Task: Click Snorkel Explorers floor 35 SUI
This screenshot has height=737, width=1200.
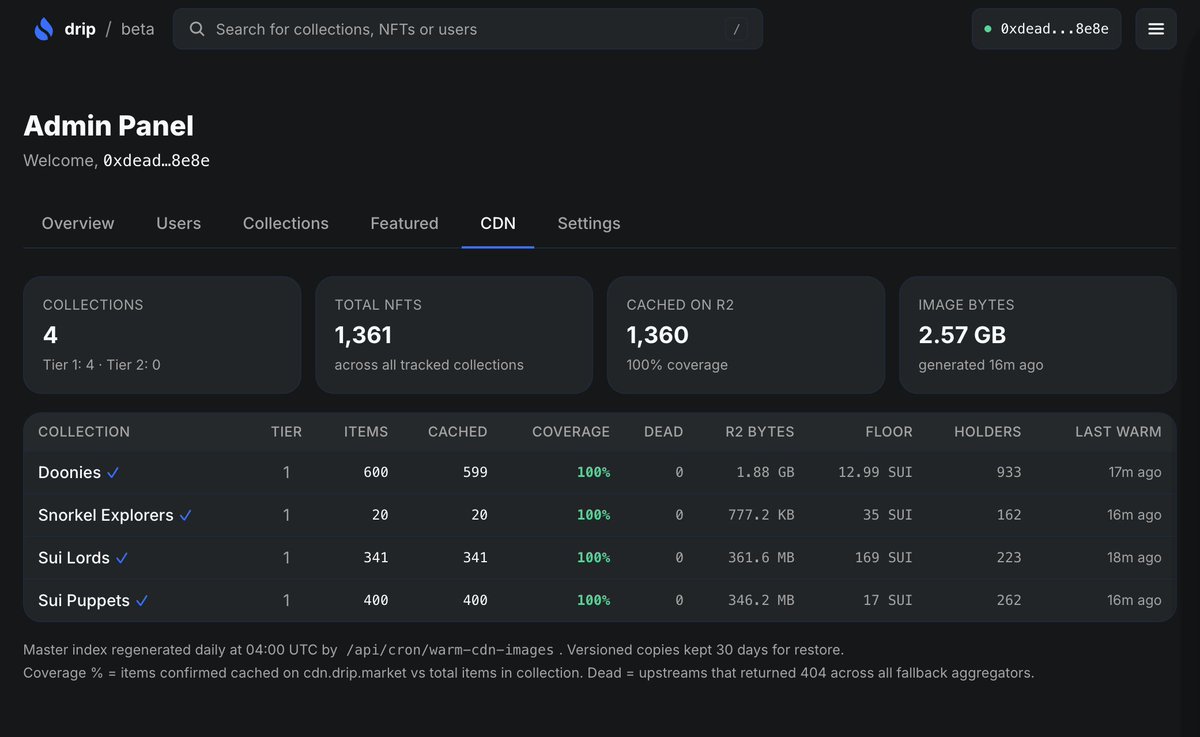Action: pos(888,515)
